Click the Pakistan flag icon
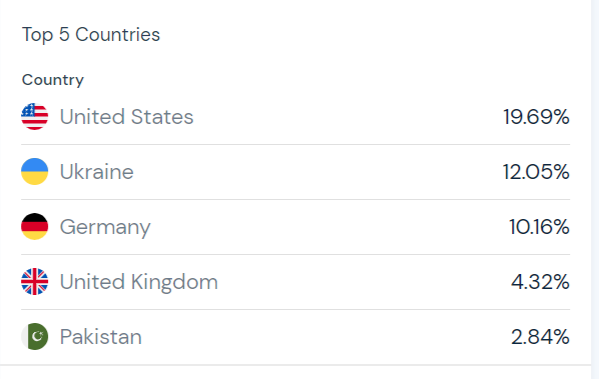 point(35,337)
